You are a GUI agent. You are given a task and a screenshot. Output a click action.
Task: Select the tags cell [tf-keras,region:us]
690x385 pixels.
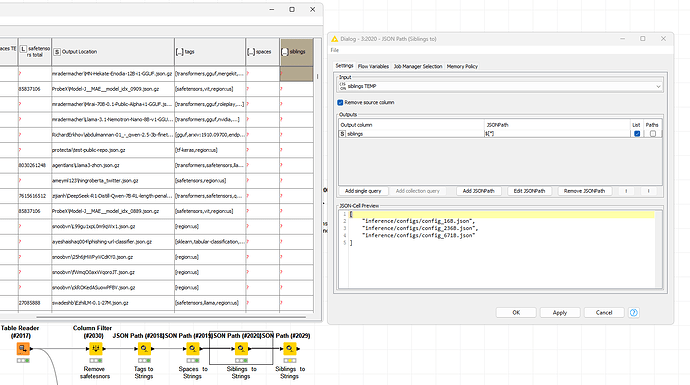tap(210, 150)
